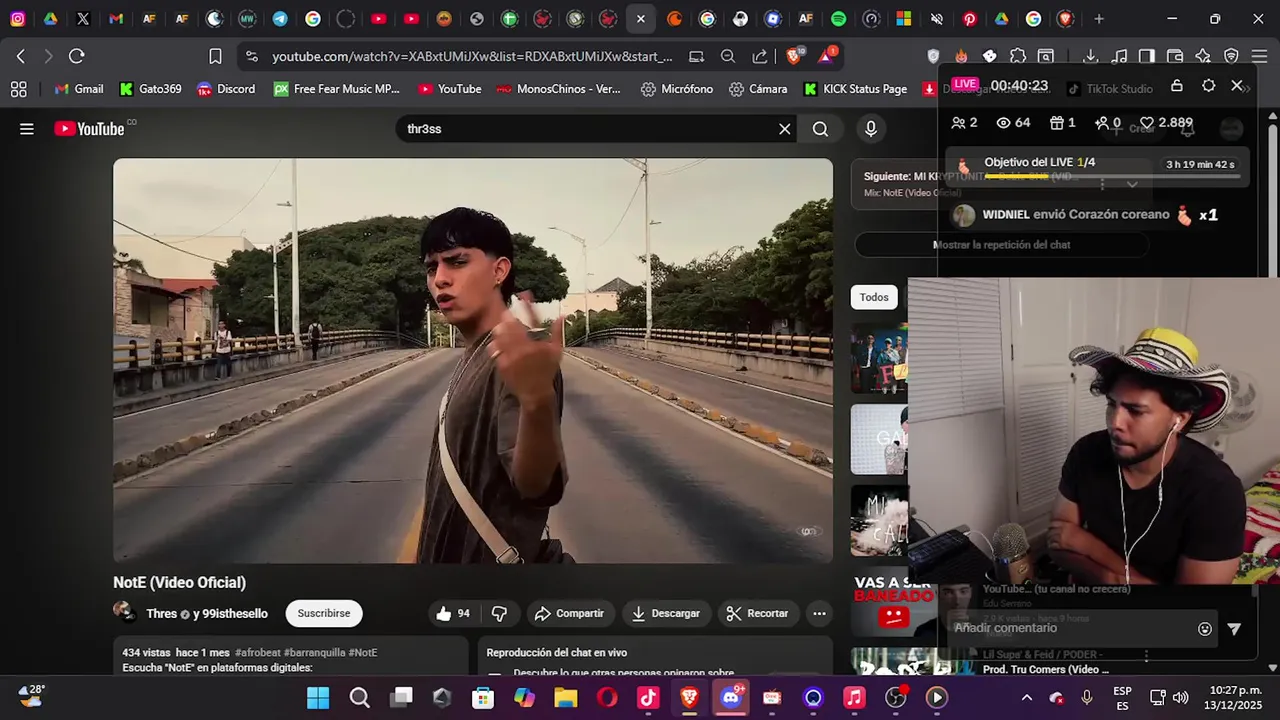1280x720 pixels.
Task: Close the TikTok LIVE overlay
Action: click(x=1237, y=86)
